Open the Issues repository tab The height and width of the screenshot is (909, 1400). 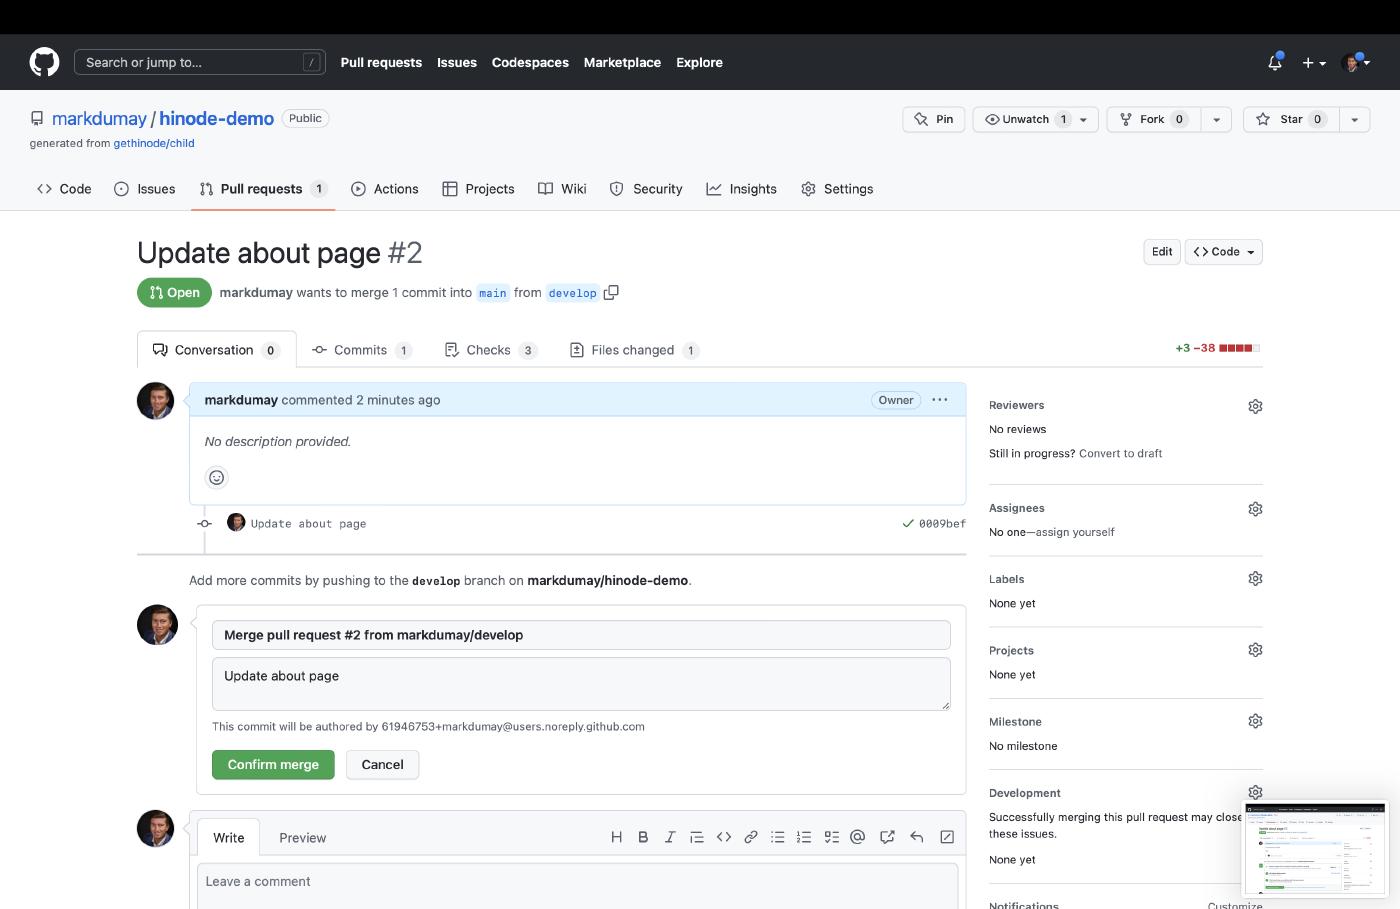pos(145,189)
